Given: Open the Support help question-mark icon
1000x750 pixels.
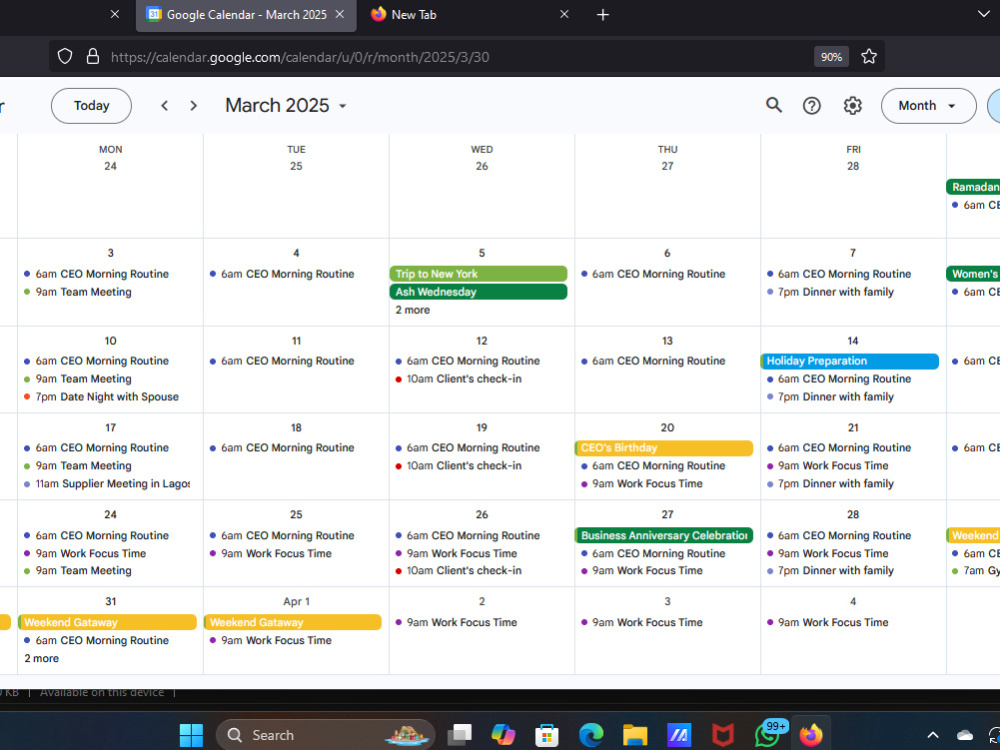Looking at the screenshot, I should tap(811, 106).
